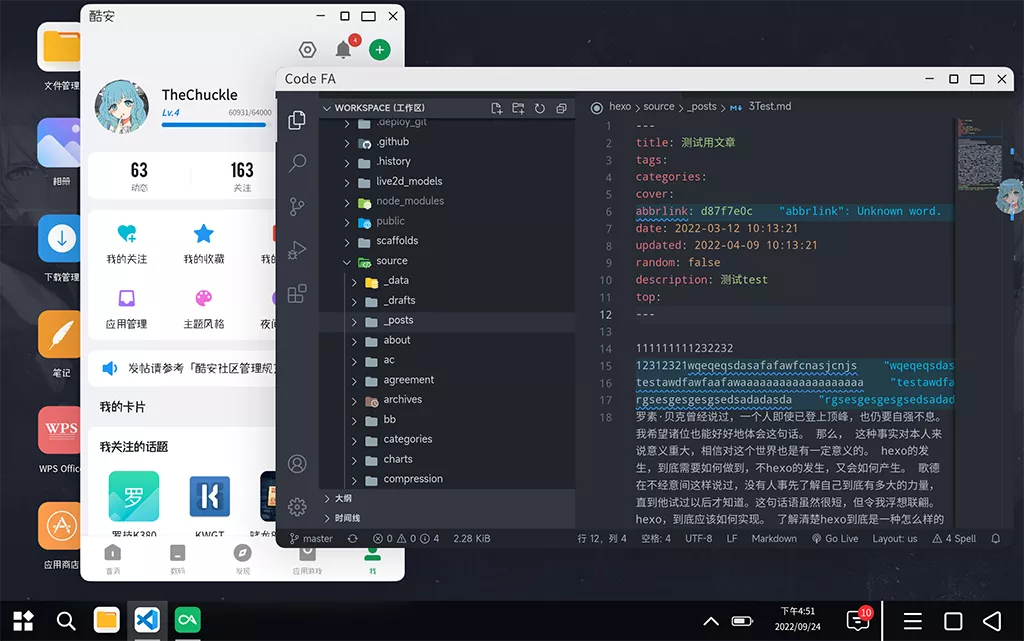Open the 罗技K380 topic card

pos(134,503)
